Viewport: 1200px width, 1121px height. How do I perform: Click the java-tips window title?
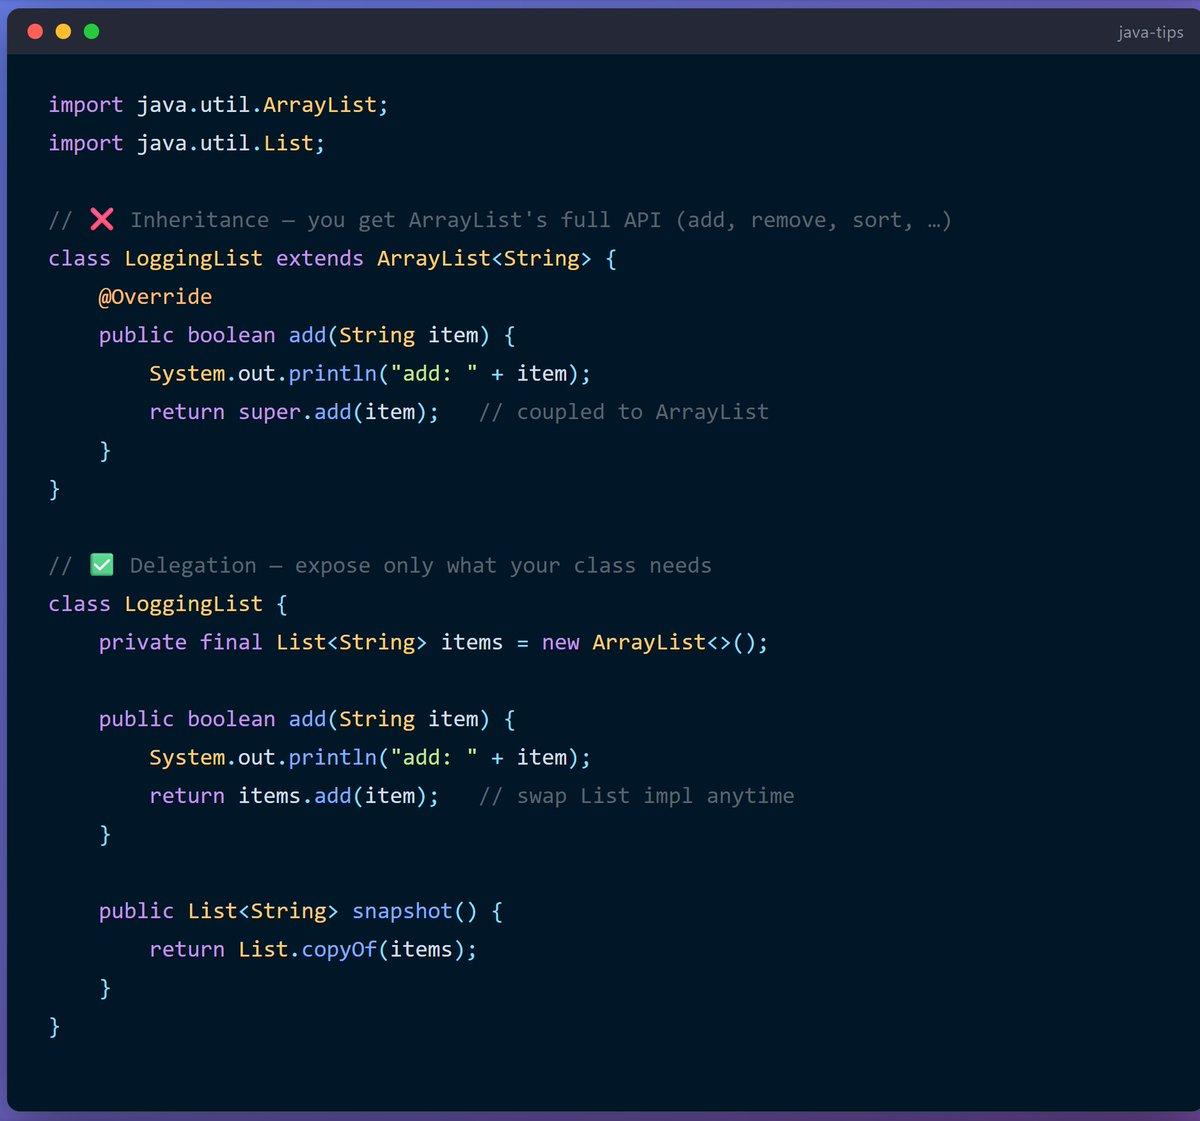[1150, 33]
